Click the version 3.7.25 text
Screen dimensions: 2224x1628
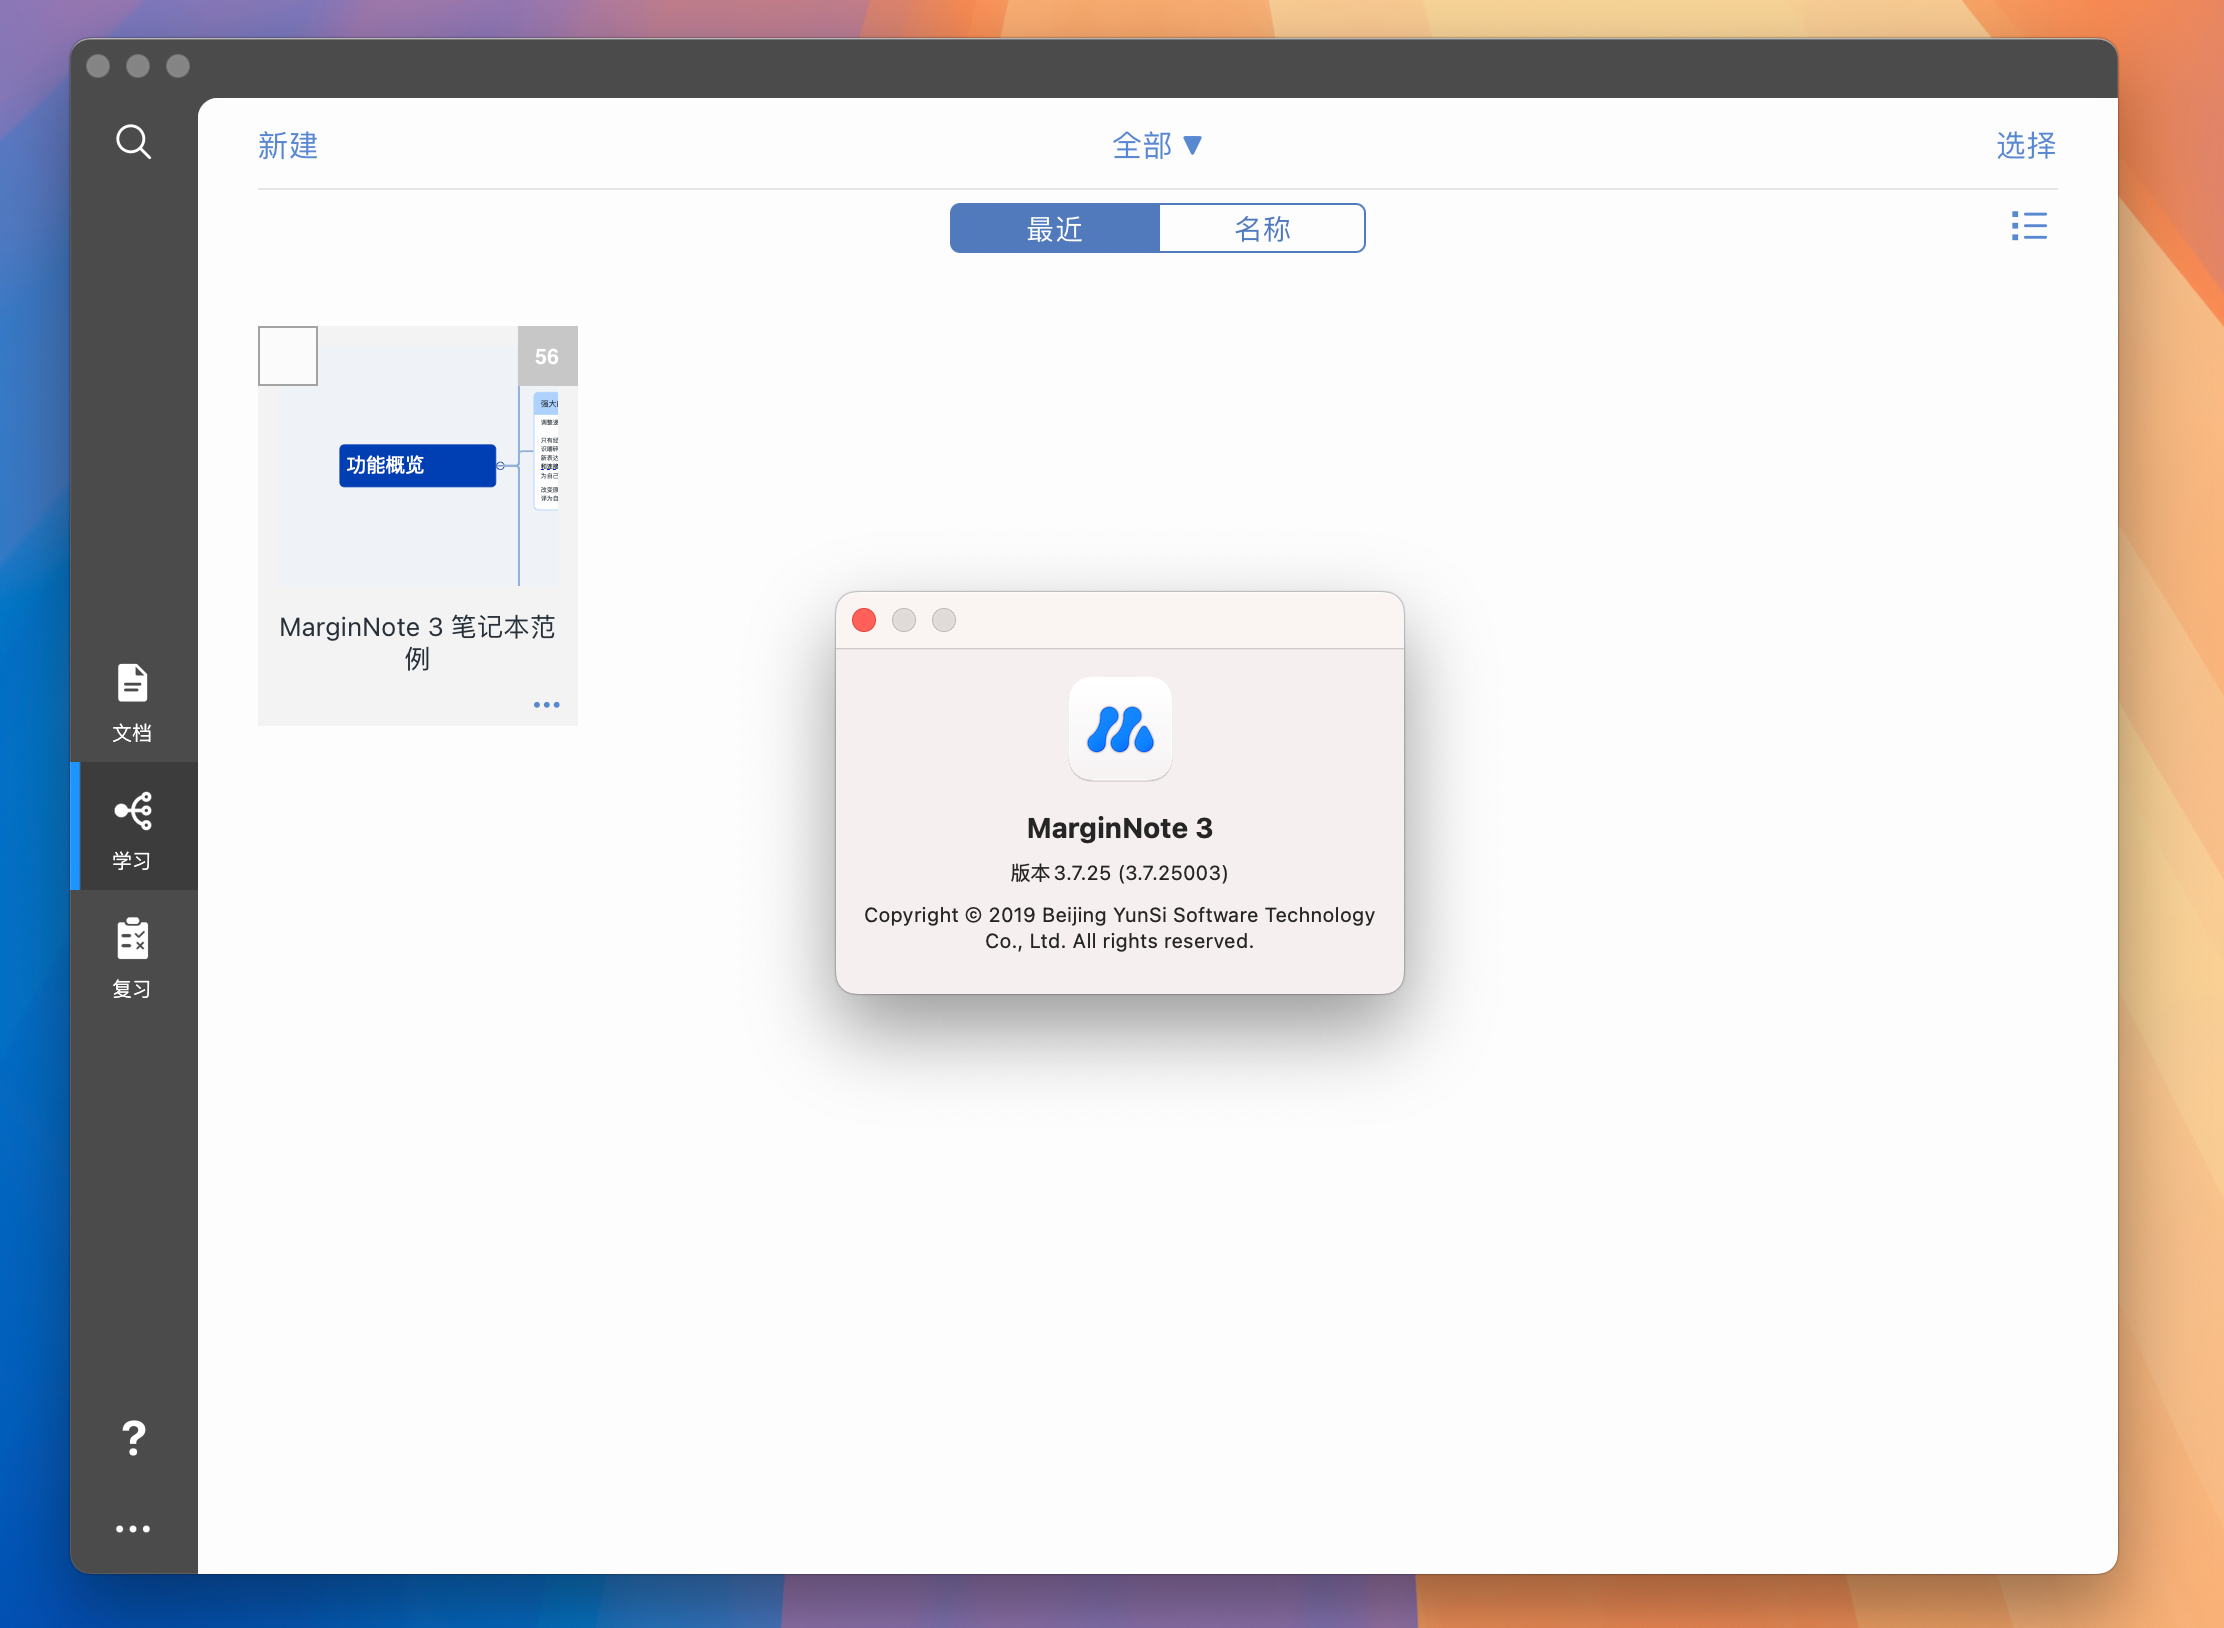coord(1119,873)
